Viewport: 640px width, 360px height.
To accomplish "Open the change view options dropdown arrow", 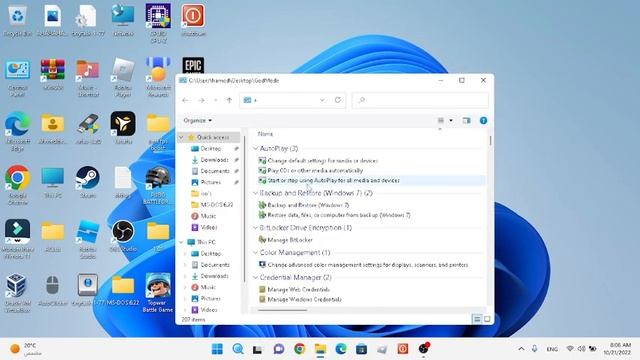I will tap(451, 120).
